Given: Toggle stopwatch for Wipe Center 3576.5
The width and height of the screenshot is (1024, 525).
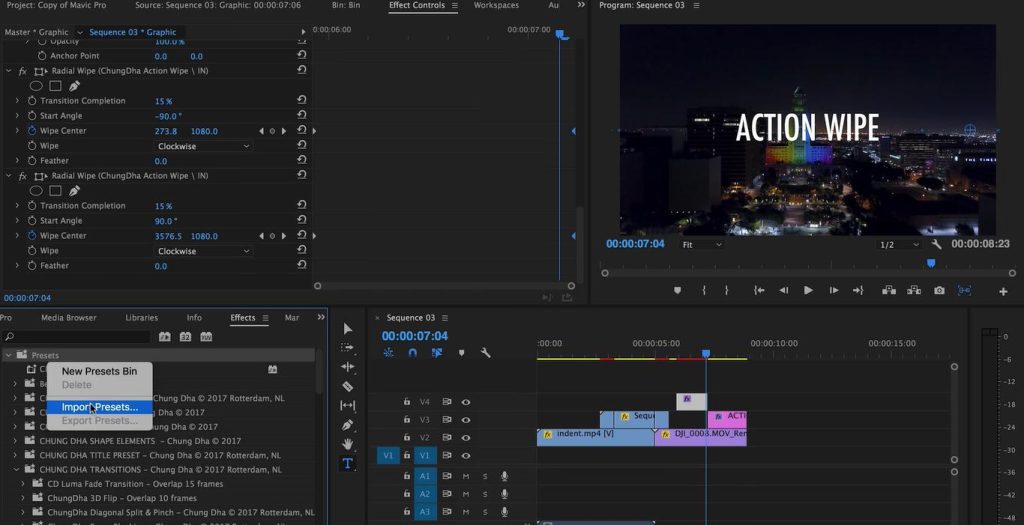Looking at the screenshot, I should [x=32, y=236].
